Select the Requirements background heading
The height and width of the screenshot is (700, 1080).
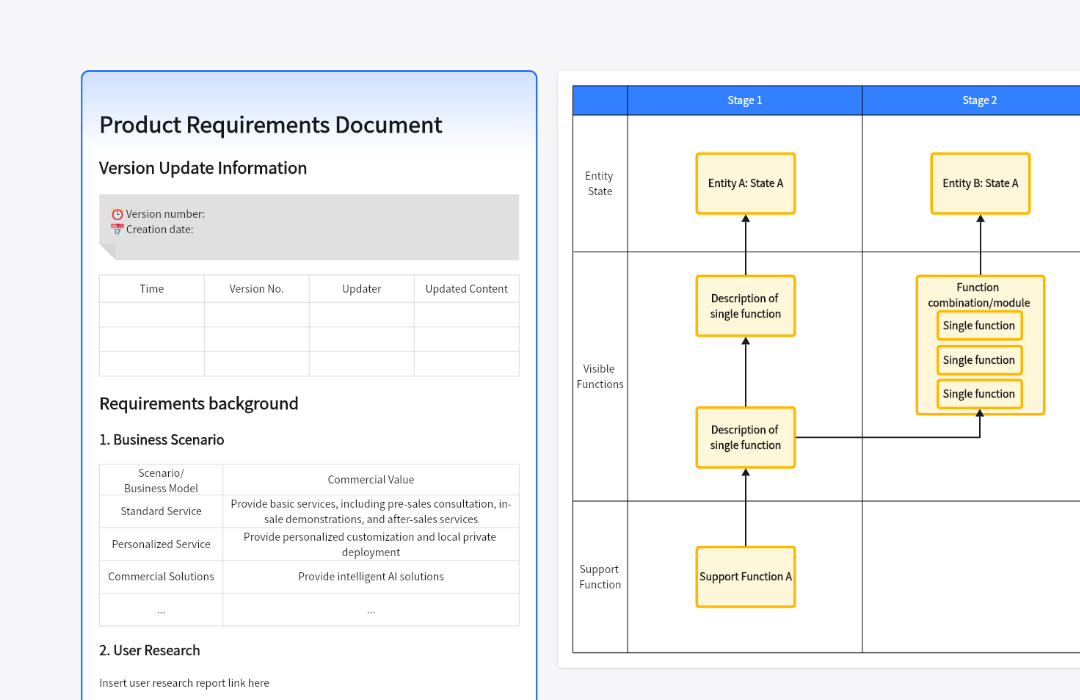[198, 404]
